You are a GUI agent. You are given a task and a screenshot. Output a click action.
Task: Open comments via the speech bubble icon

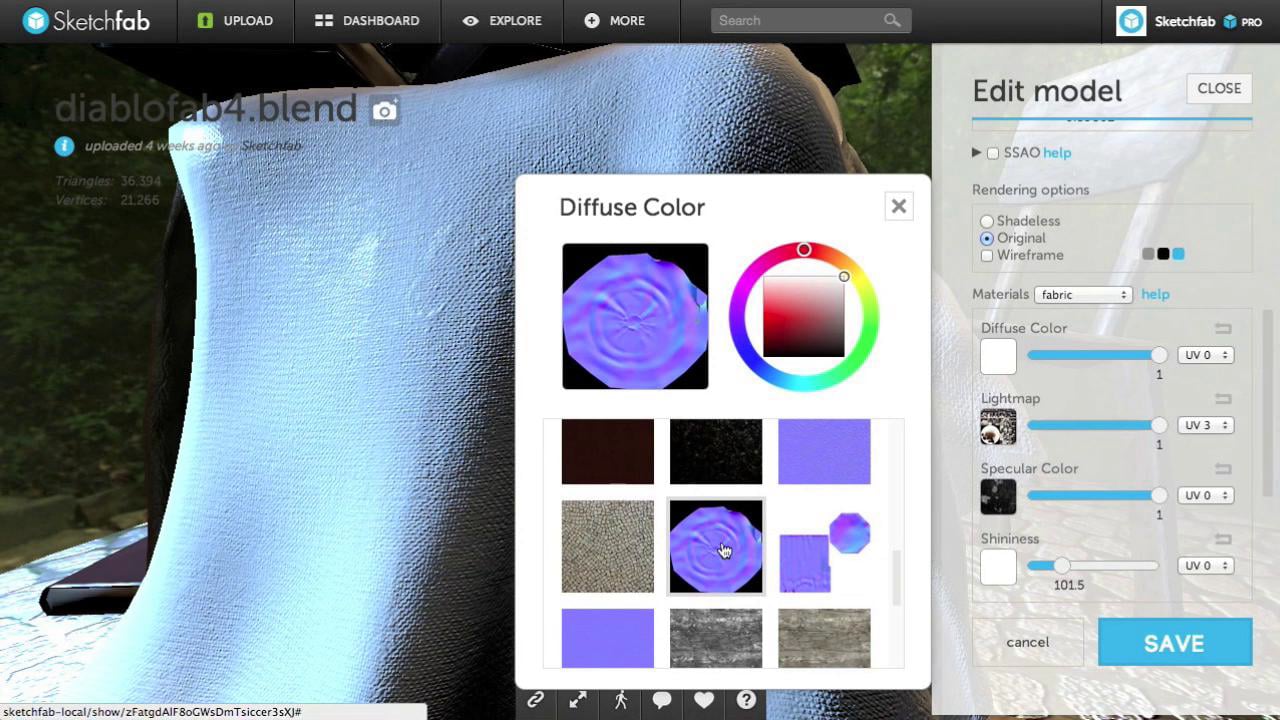coord(662,700)
